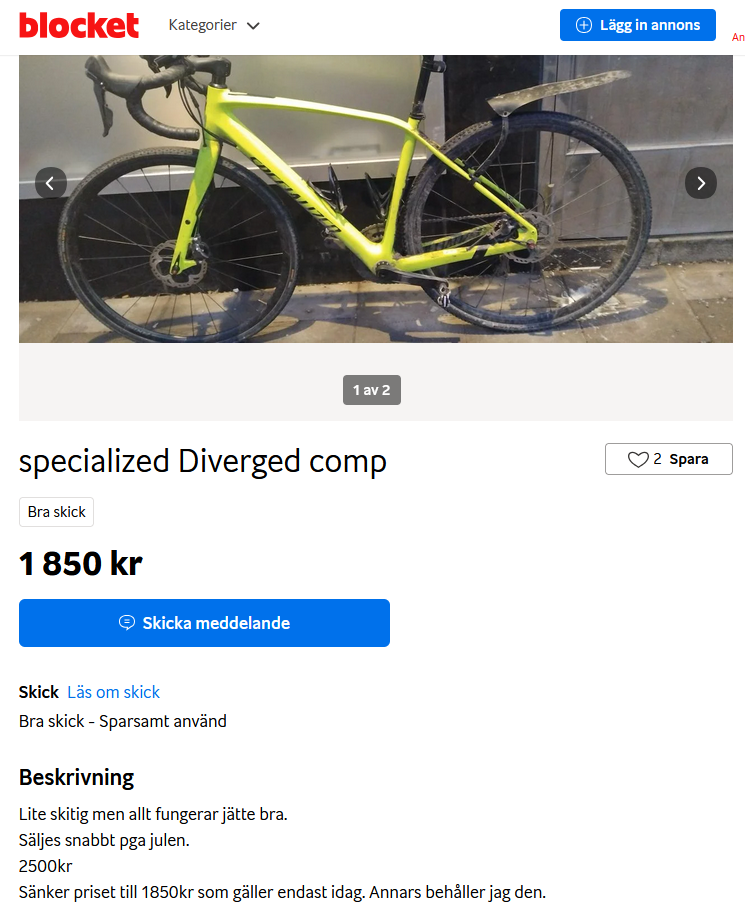Click the Beskrivning heading
Screen dimensions: 745x913
(76, 778)
